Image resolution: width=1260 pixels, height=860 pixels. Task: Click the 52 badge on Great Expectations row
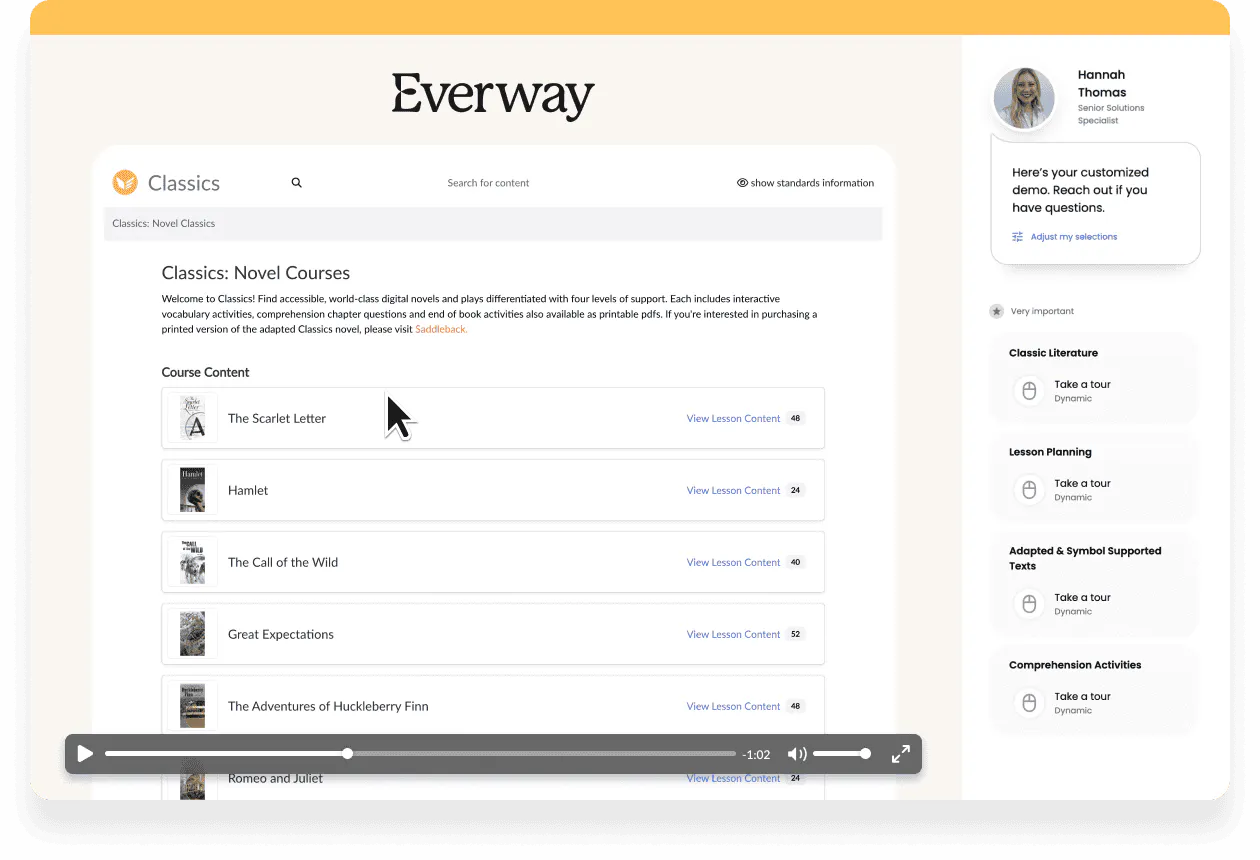coord(796,635)
